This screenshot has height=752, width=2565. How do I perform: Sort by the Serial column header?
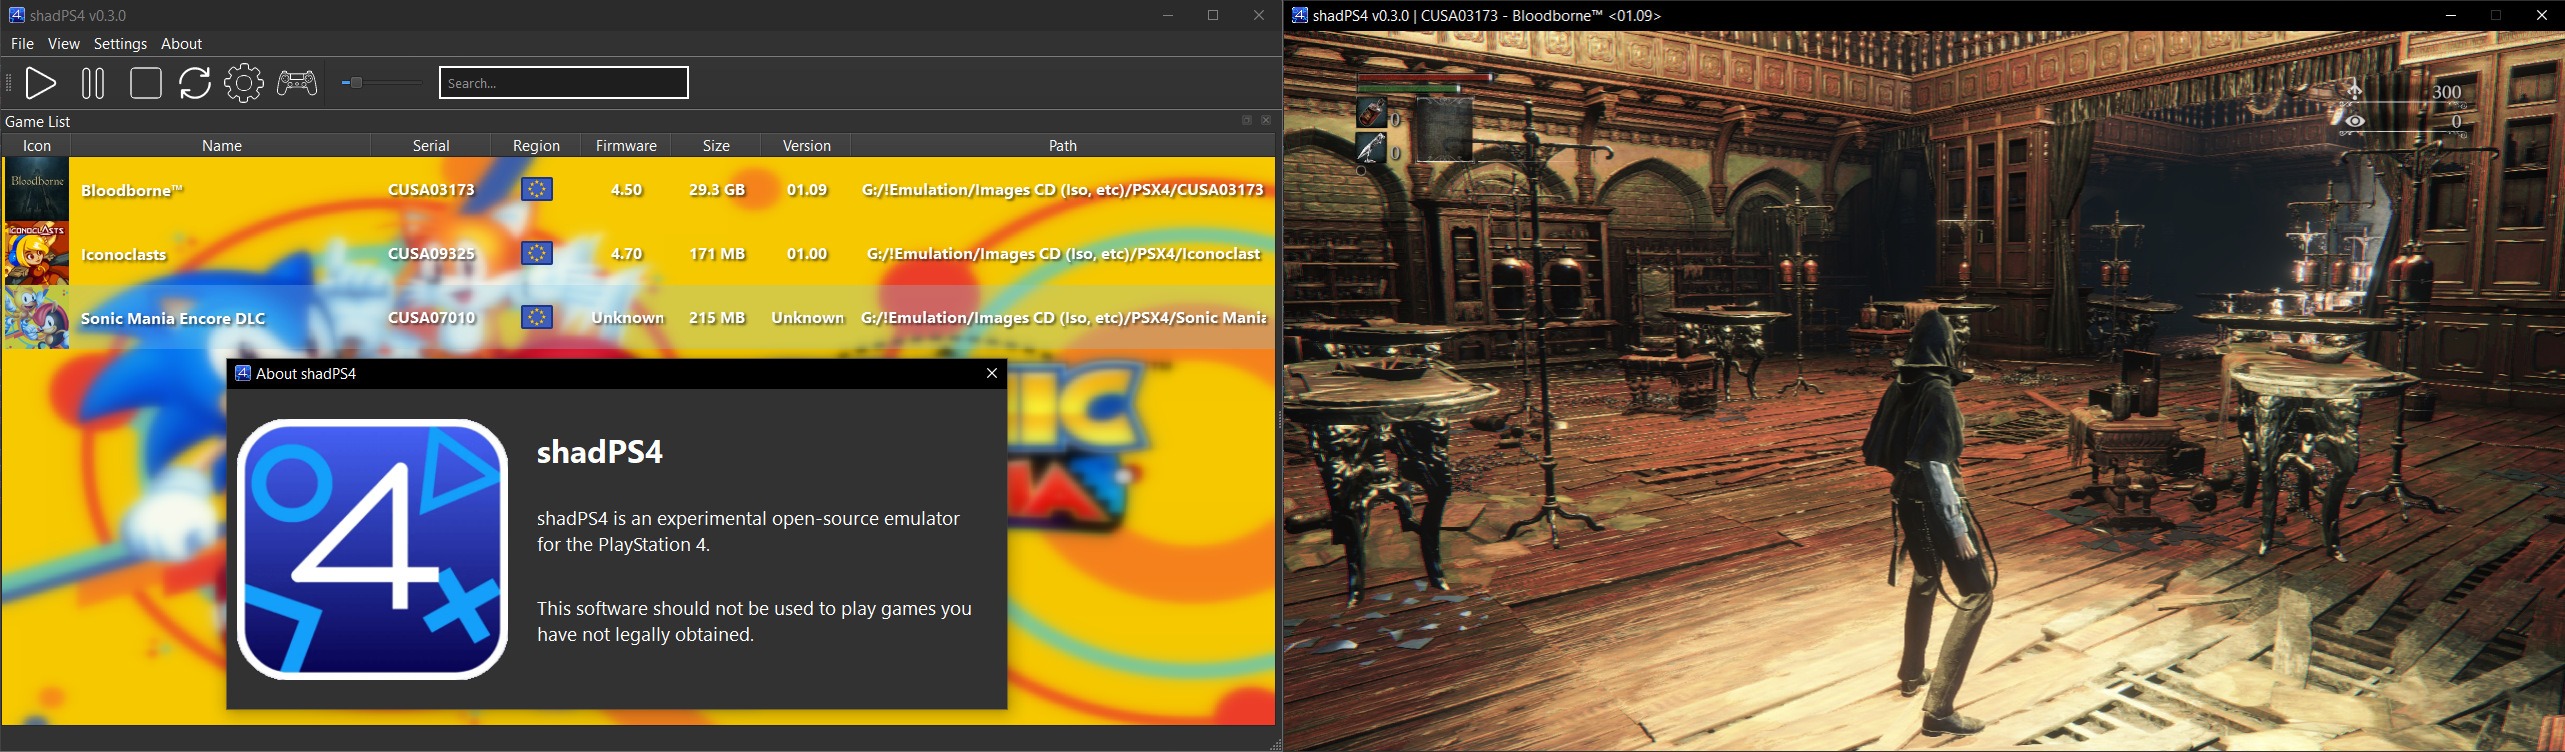[x=431, y=146]
